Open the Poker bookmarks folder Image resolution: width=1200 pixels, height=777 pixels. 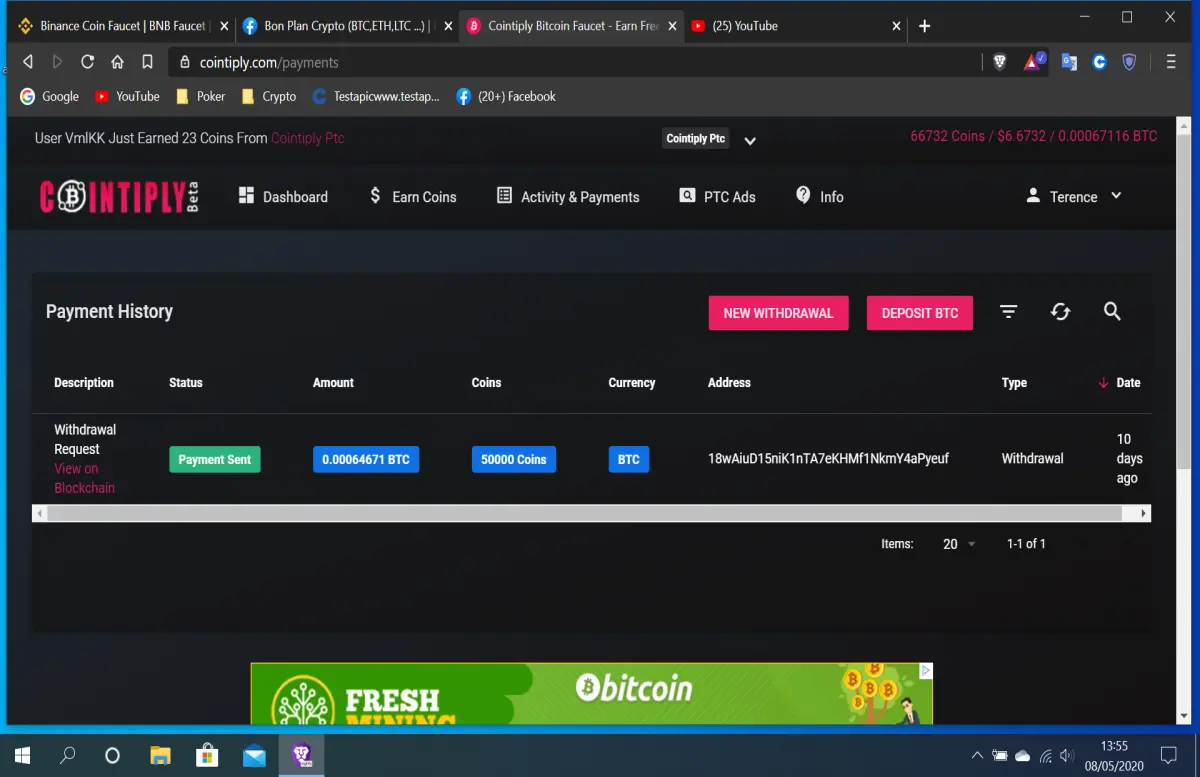coord(200,97)
